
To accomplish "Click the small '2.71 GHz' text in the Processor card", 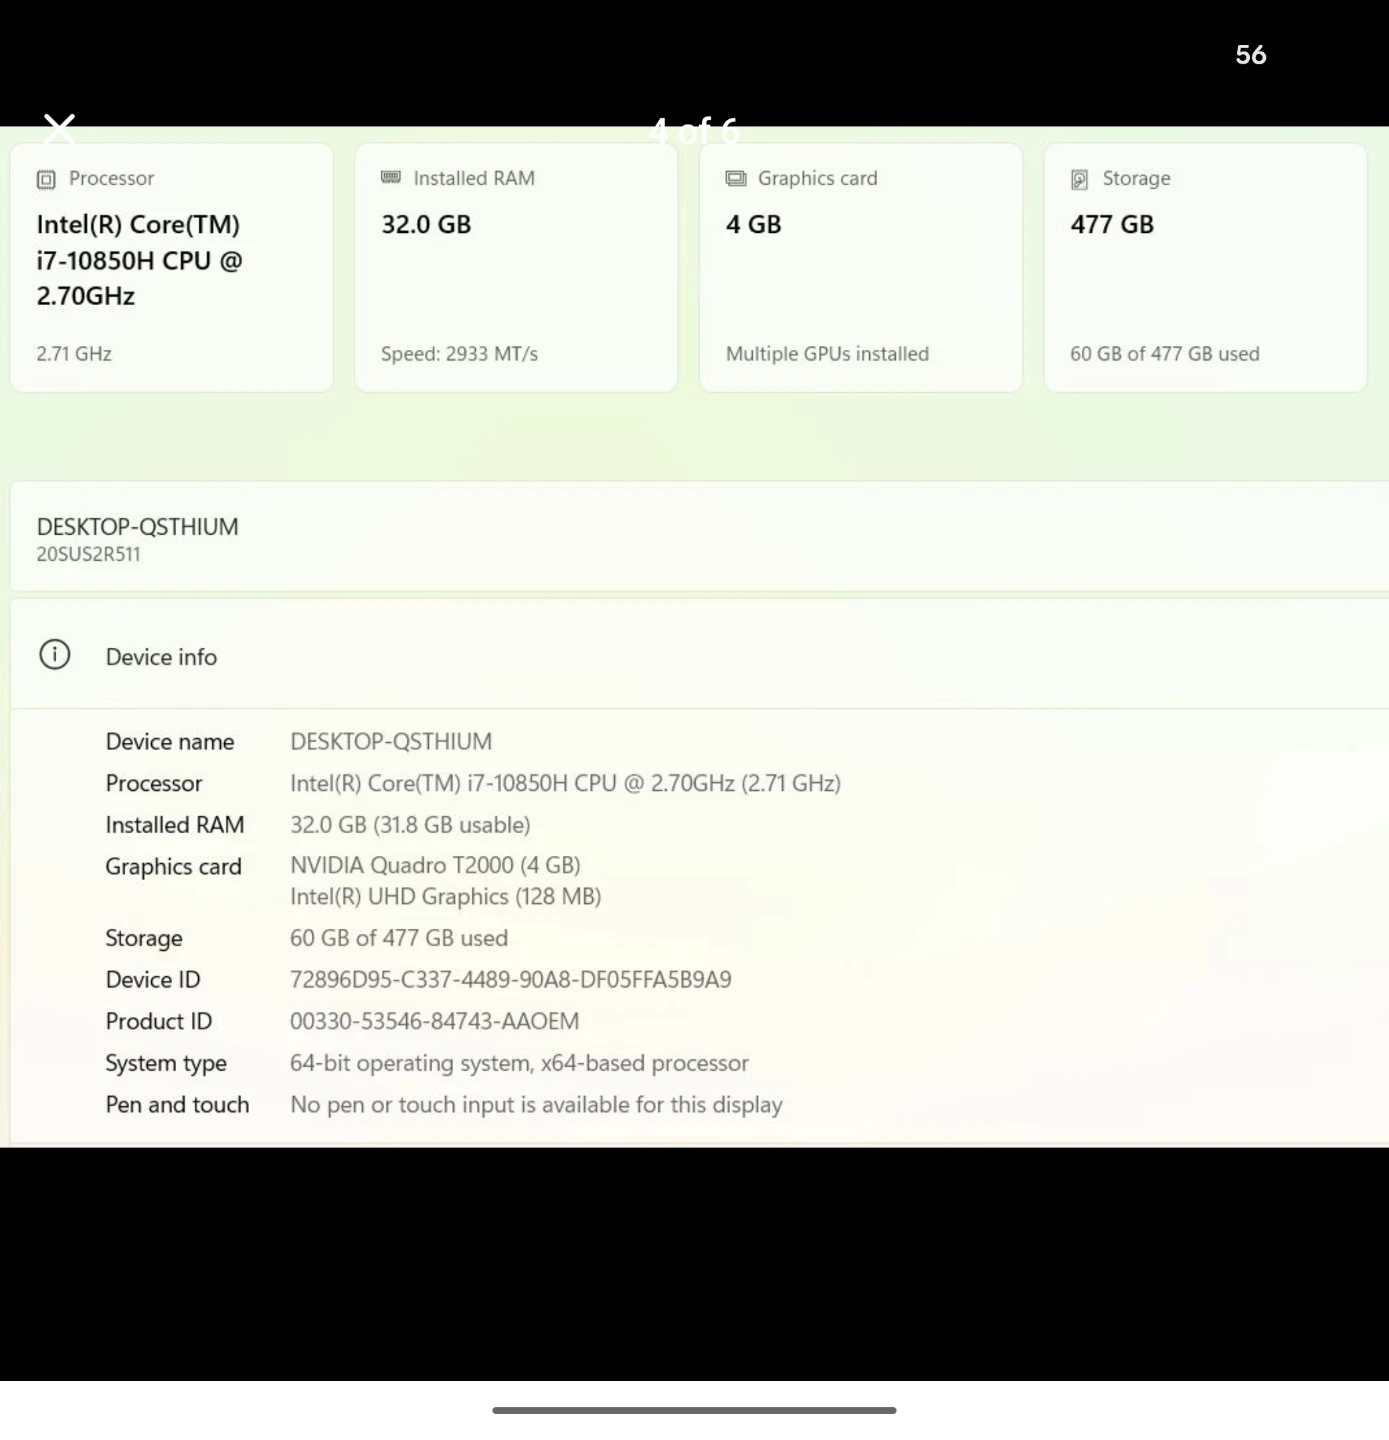I will [74, 354].
